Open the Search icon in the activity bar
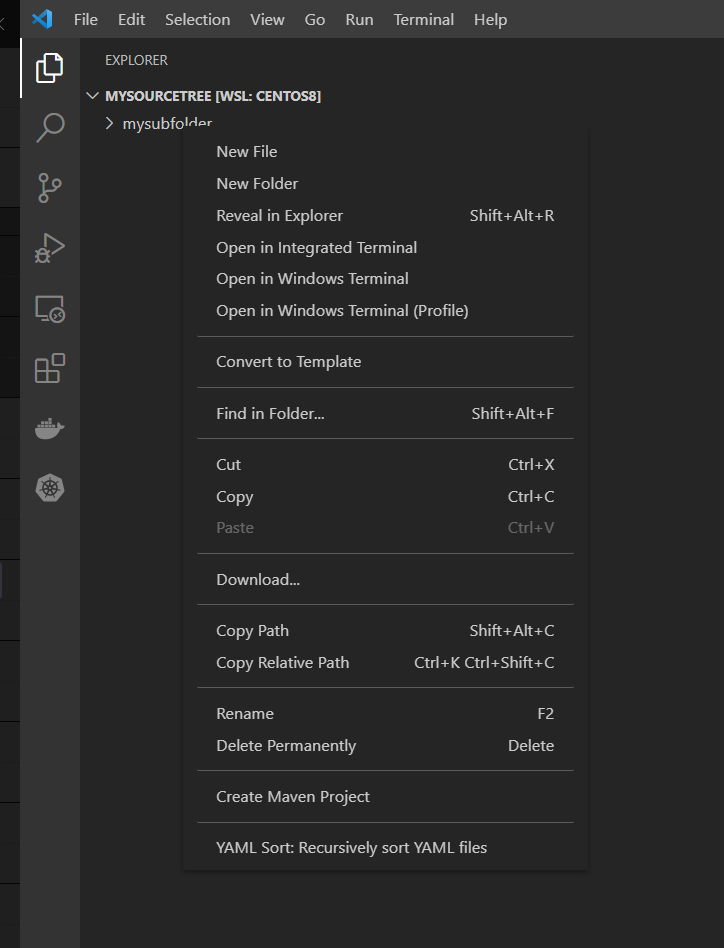 click(49, 127)
